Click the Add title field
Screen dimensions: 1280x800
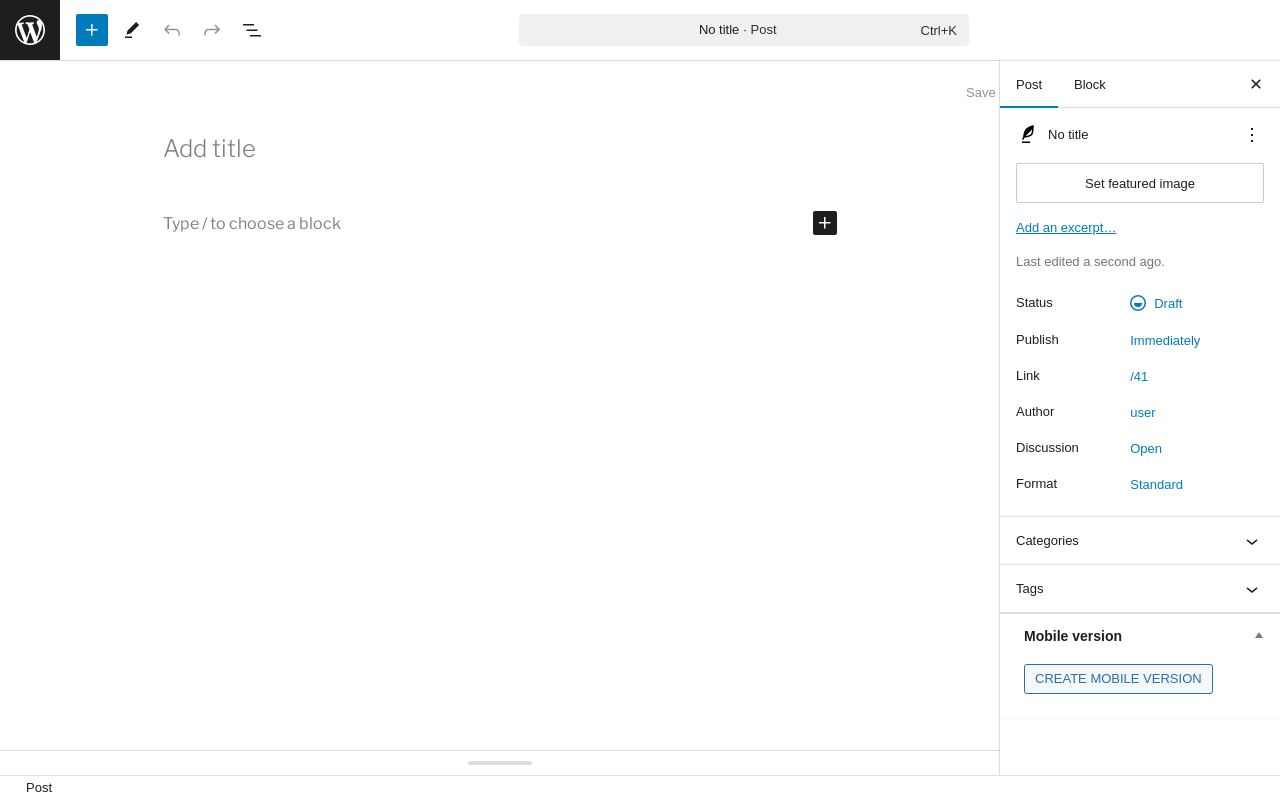click(x=500, y=149)
